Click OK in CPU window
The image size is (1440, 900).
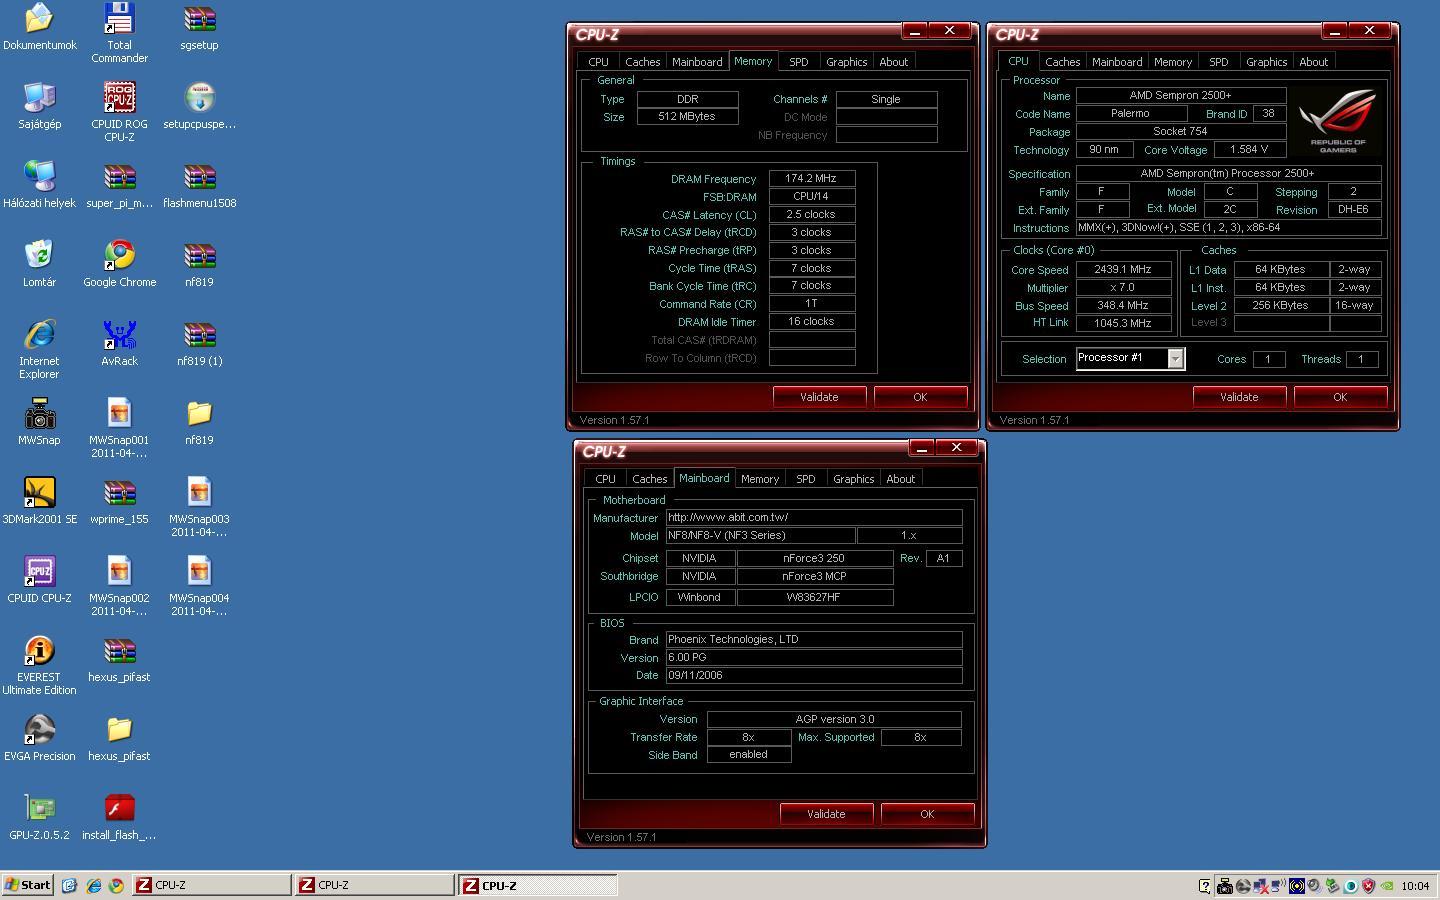[x=1340, y=397]
